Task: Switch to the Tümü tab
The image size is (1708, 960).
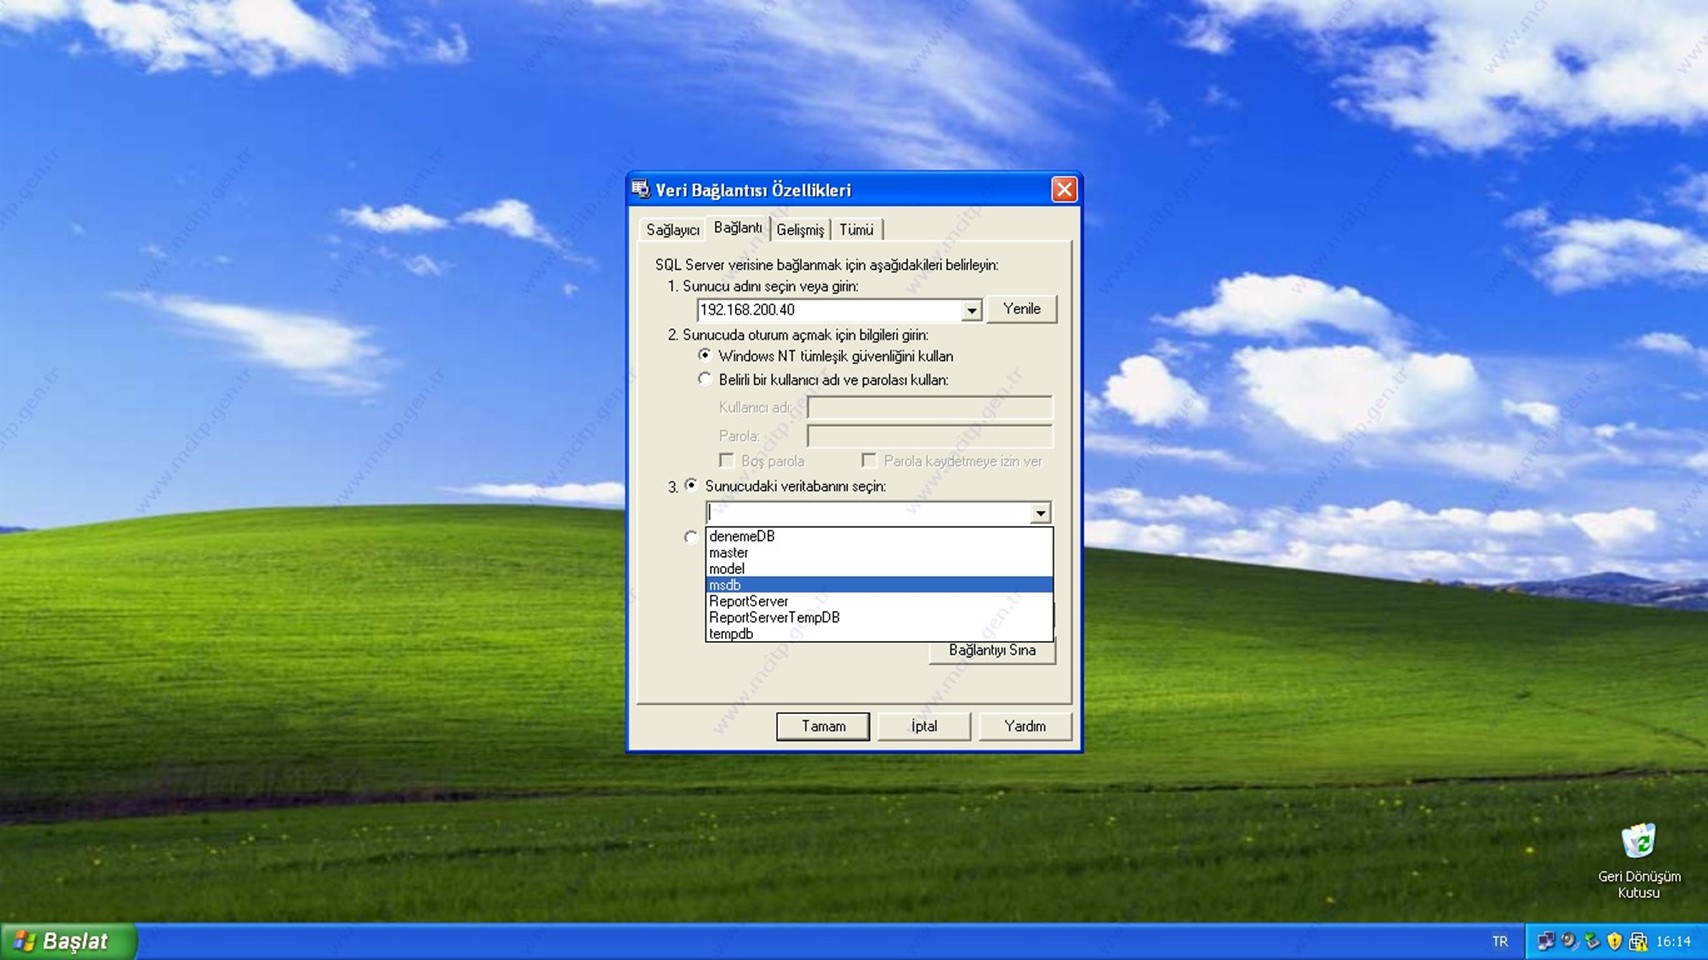Action: click(856, 230)
